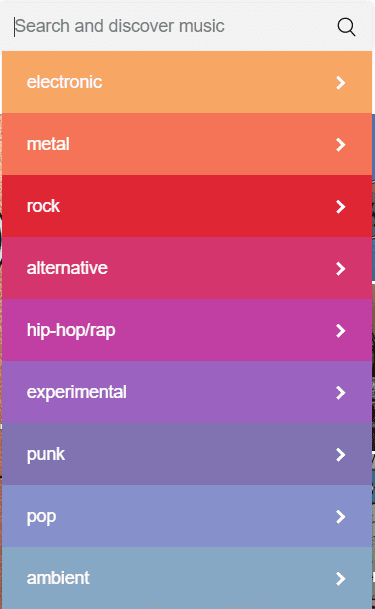Expand the electronic genre chevron
Viewport: 375px width, 609px height.
point(340,82)
